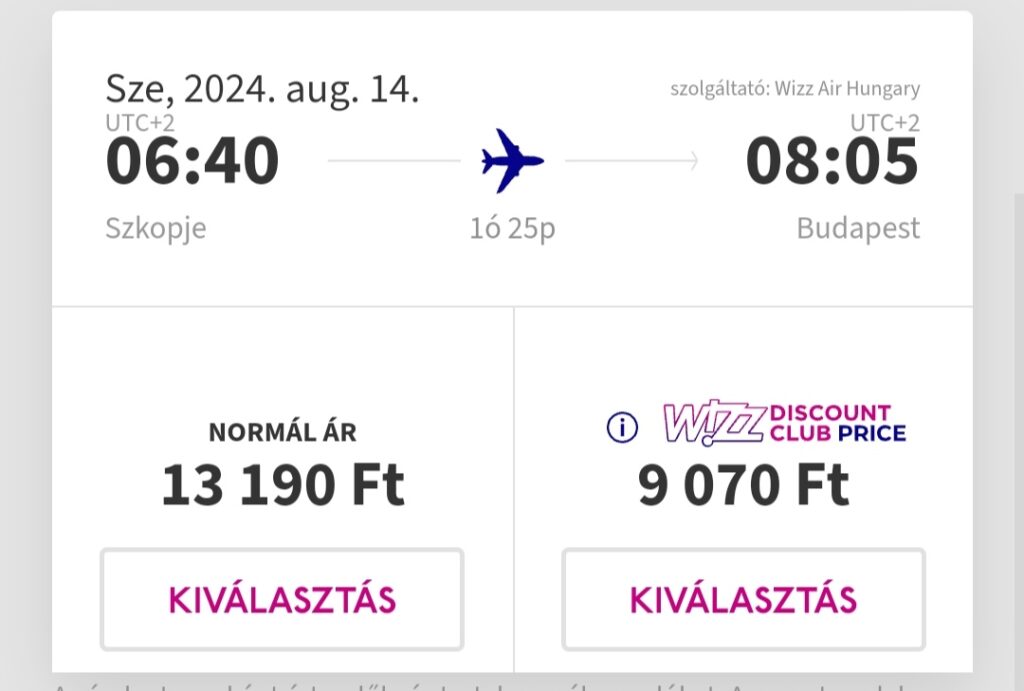Viewport: 1024px width, 691px height.
Task: Click the szolgáltató: Wizz Air Hungary text
Action: tap(795, 89)
